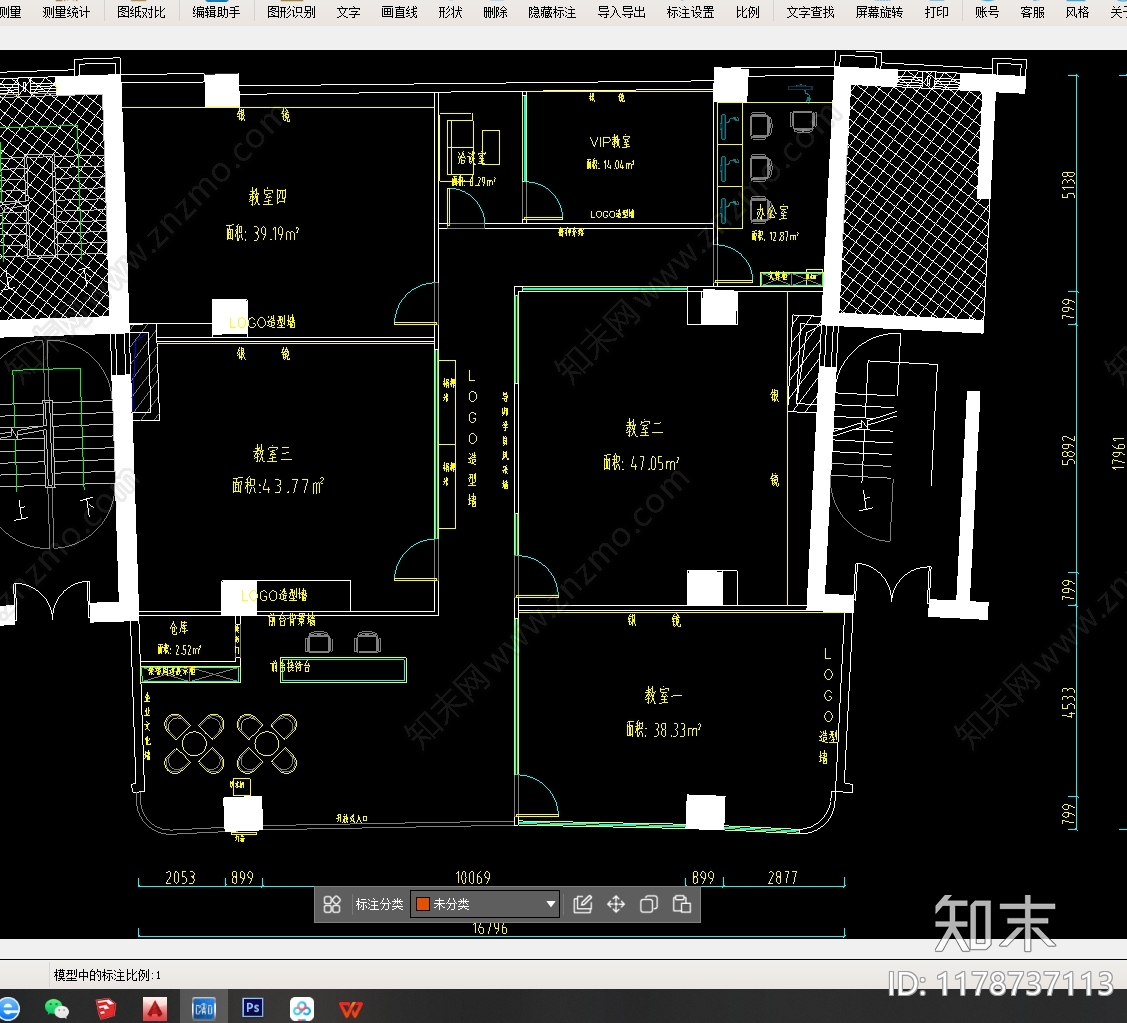Screen dimensions: 1127x1023
Task: Click the paste annotation icon
Action: click(x=682, y=904)
